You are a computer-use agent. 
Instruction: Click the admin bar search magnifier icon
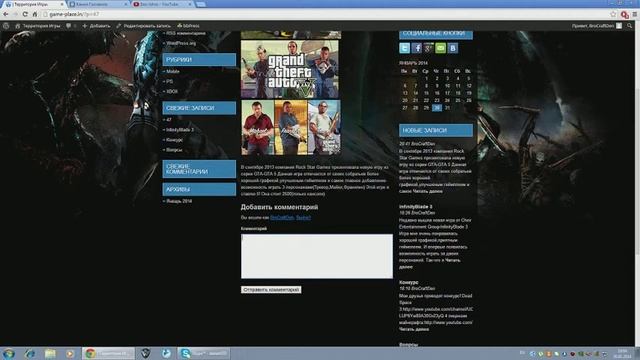coord(629,26)
